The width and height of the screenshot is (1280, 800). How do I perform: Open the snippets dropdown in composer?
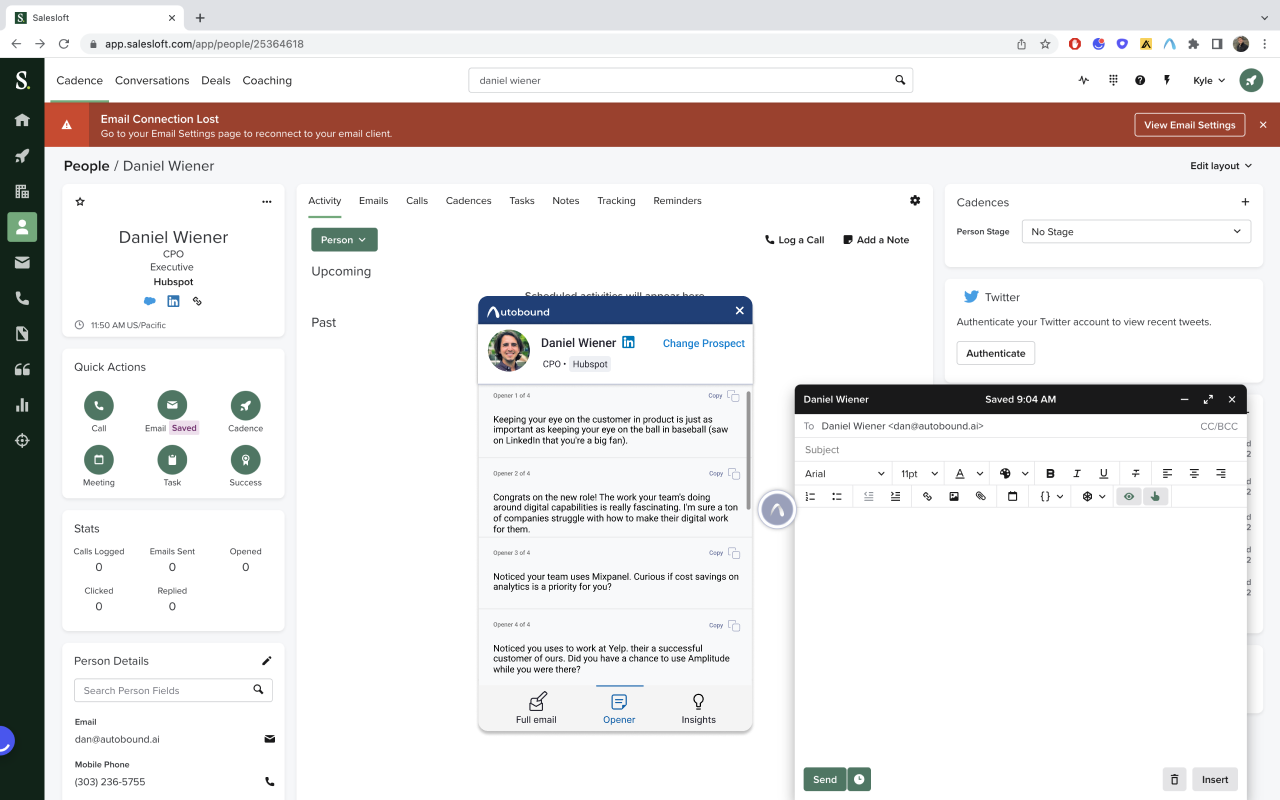click(x=1094, y=496)
